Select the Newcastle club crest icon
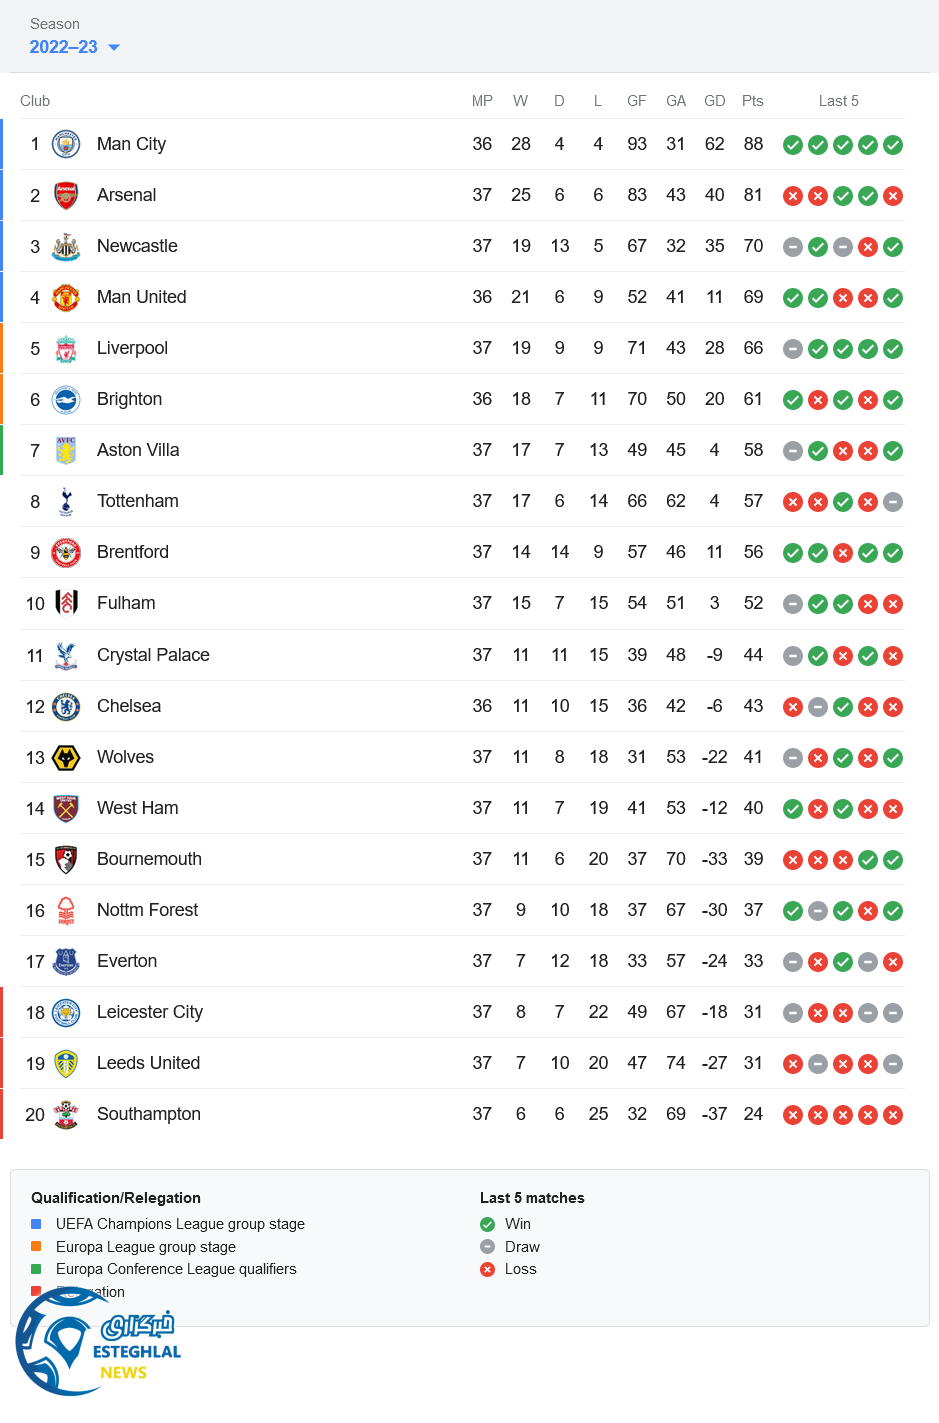 66,246
